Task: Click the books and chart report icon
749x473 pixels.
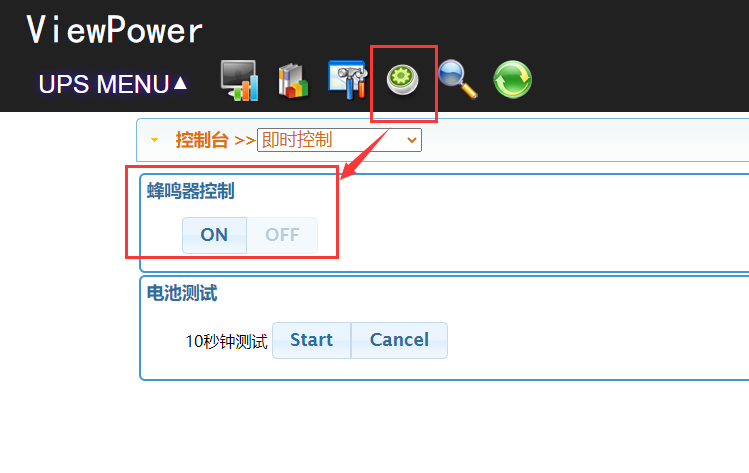Action: coord(293,81)
